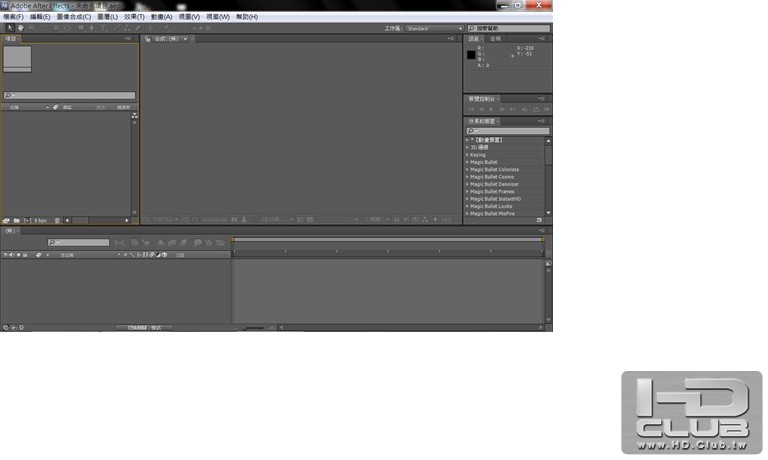Play the preview in Preview panel
This screenshot has width=768, height=460.
(x=491, y=109)
